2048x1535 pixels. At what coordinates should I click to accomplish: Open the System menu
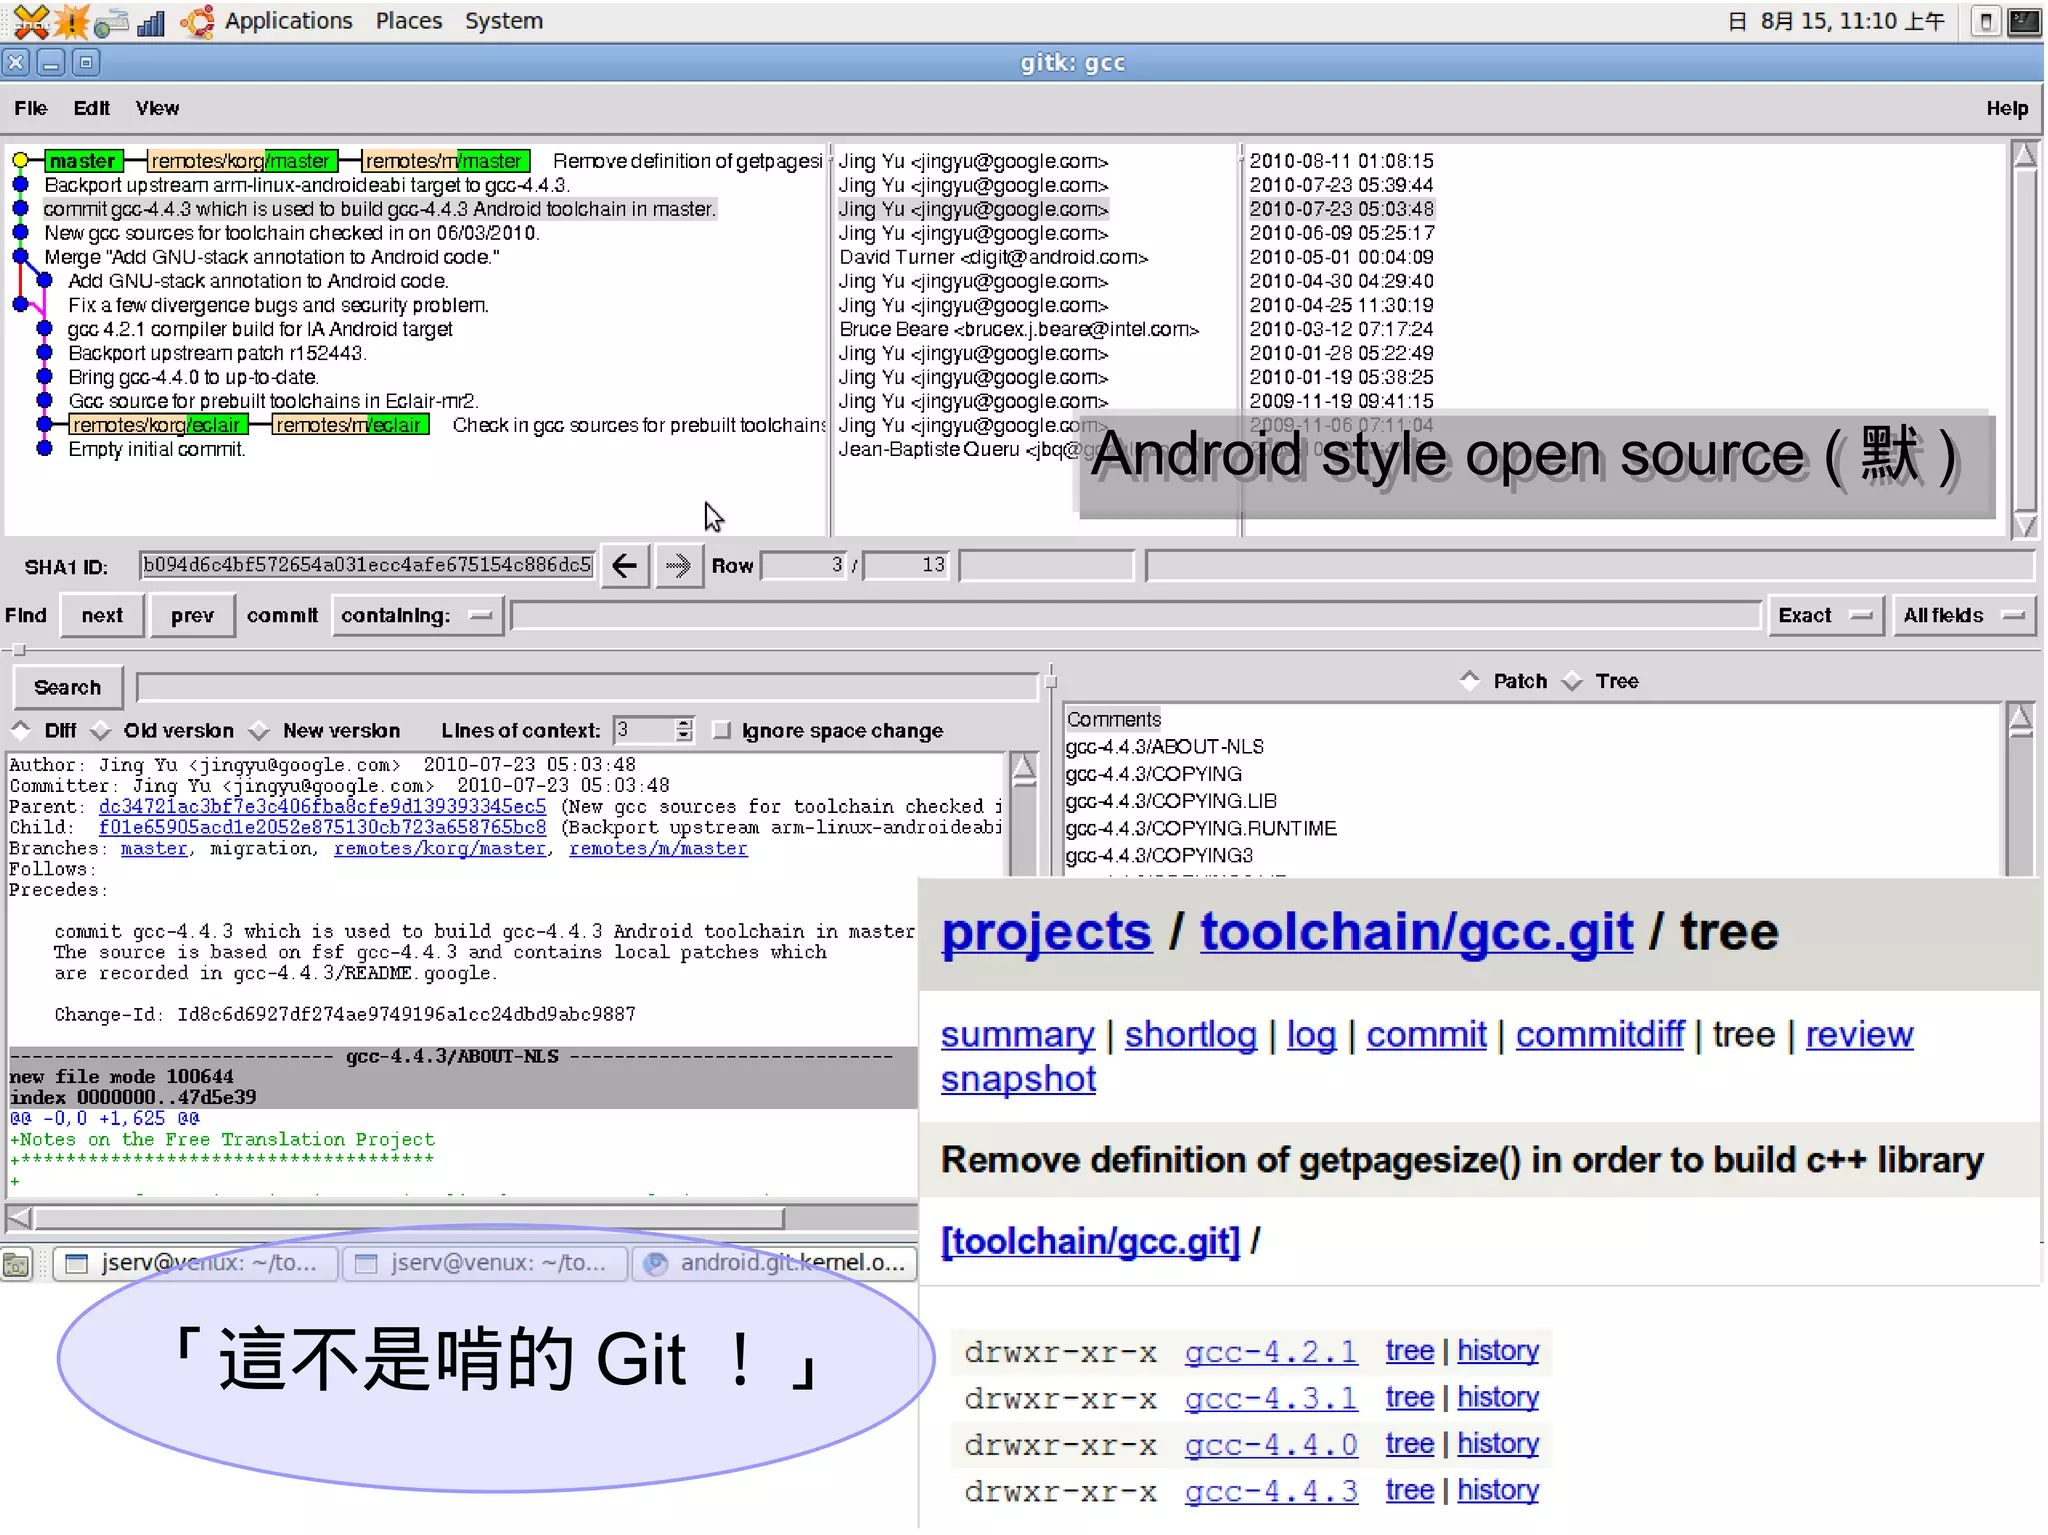(x=503, y=21)
